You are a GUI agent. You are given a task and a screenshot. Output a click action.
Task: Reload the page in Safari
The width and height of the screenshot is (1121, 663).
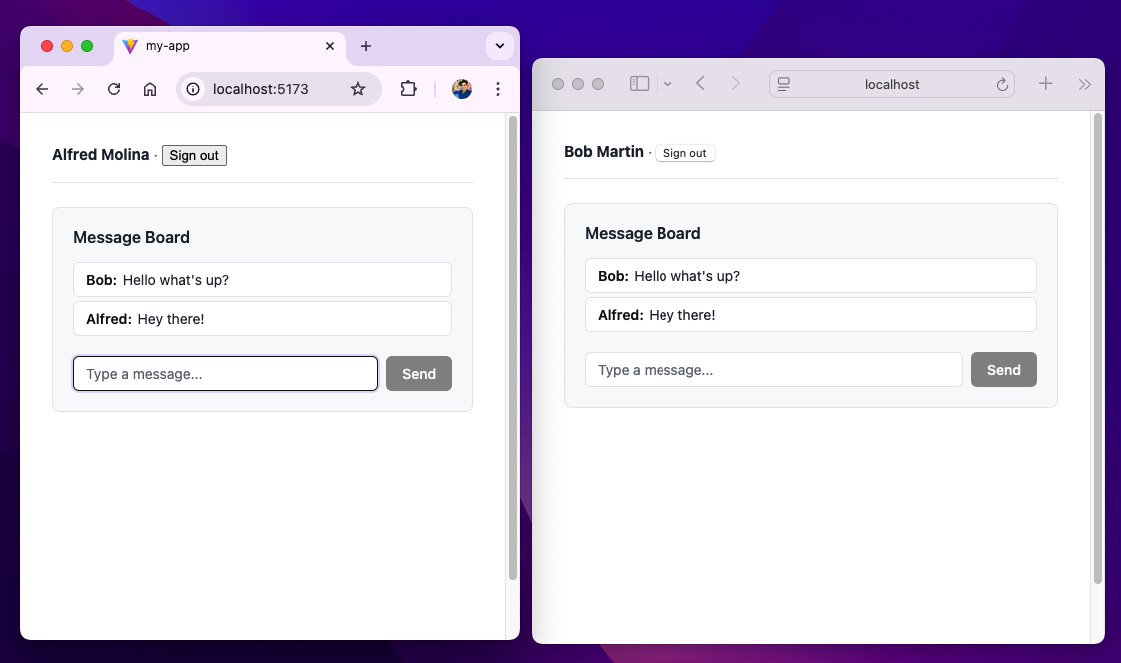pyautogui.click(x=1001, y=84)
